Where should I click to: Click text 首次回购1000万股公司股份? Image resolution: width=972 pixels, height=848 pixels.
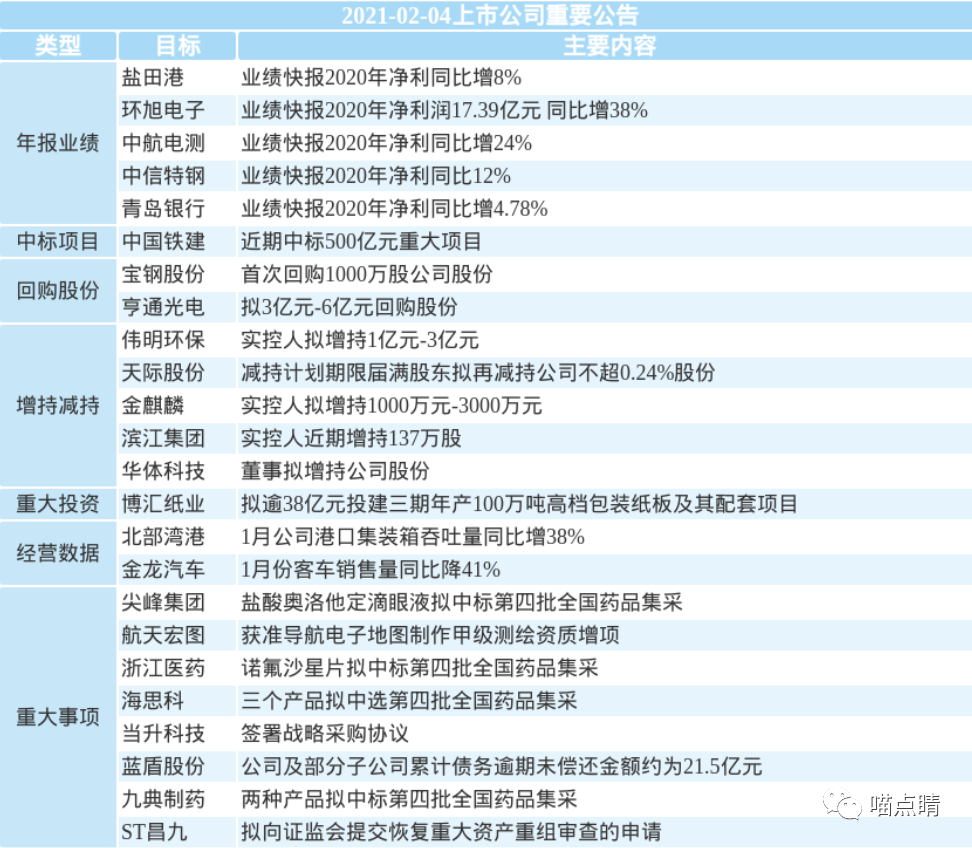[x=367, y=275]
